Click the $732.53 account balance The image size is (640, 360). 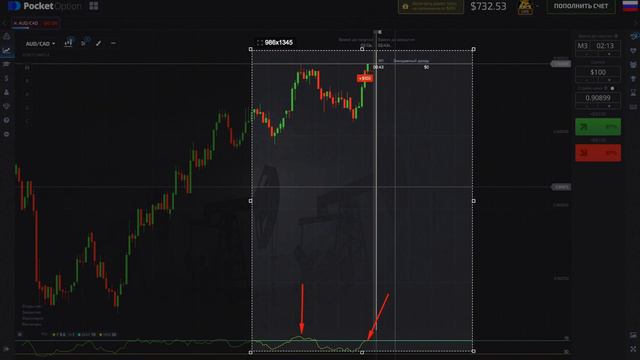pyautogui.click(x=488, y=7)
